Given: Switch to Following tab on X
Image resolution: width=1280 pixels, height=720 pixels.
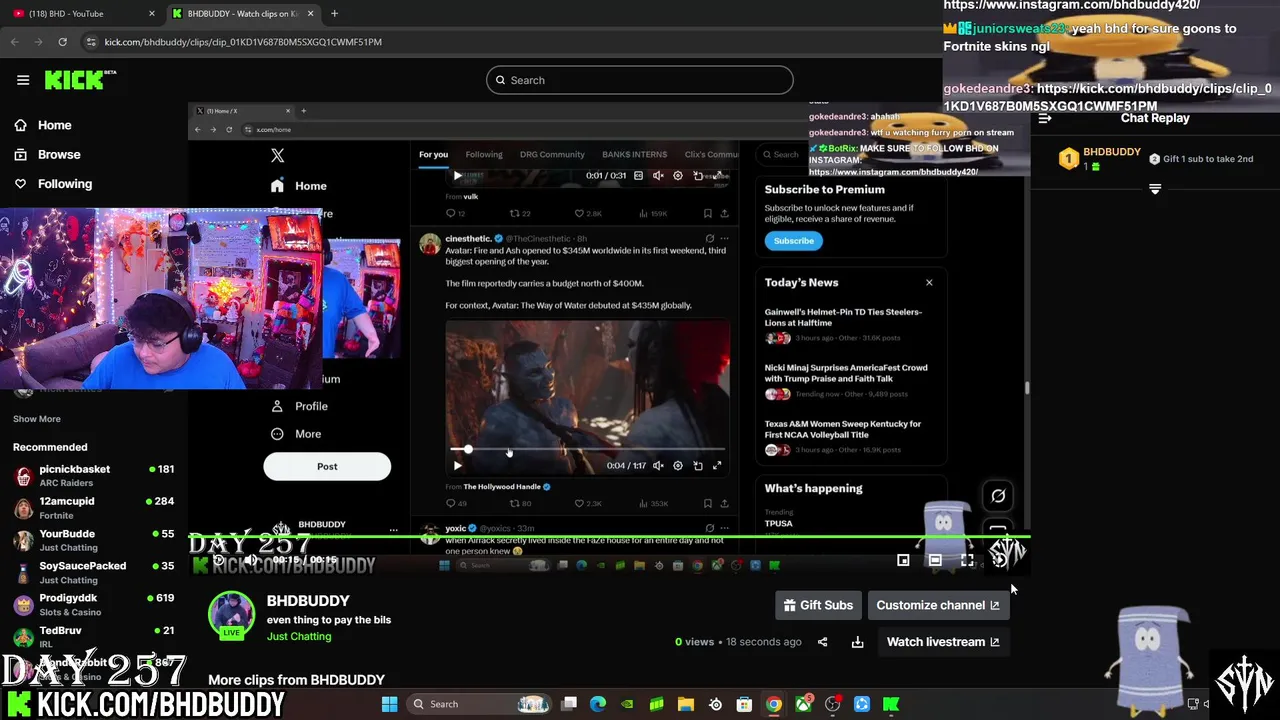Looking at the screenshot, I should (x=484, y=154).
